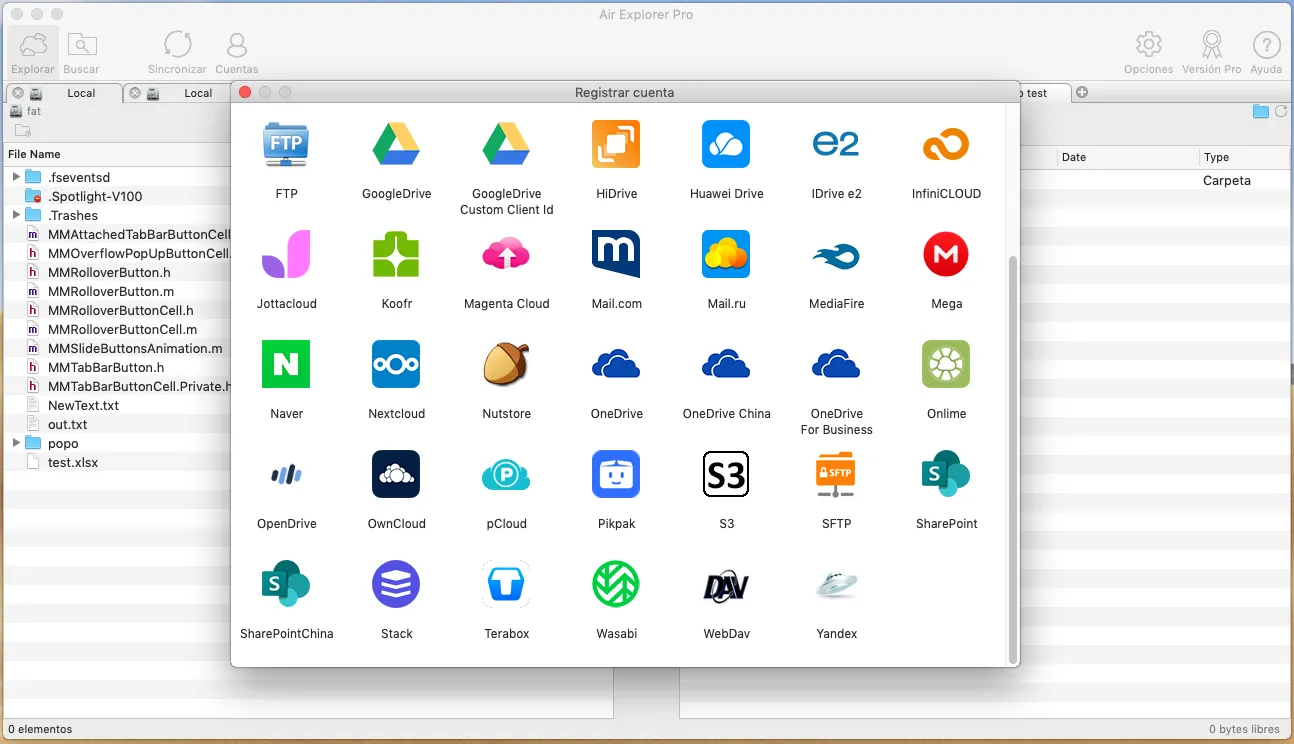The height and width of the screenshot is (744, 1294).
Task: Select the Mega icon
Action: (946, 254)
